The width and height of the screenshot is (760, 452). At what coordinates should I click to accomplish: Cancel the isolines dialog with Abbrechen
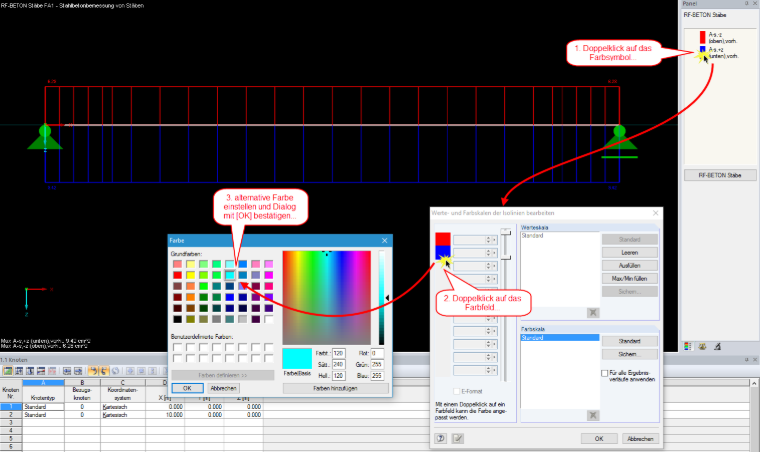point(640,438)
